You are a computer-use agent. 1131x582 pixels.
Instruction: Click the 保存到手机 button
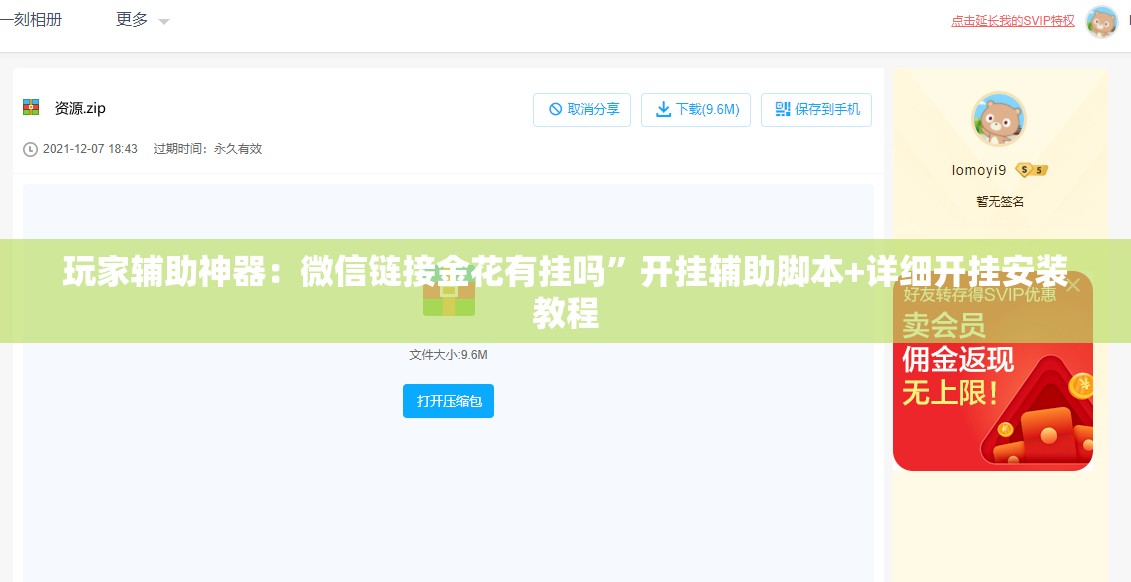(817, 110)
